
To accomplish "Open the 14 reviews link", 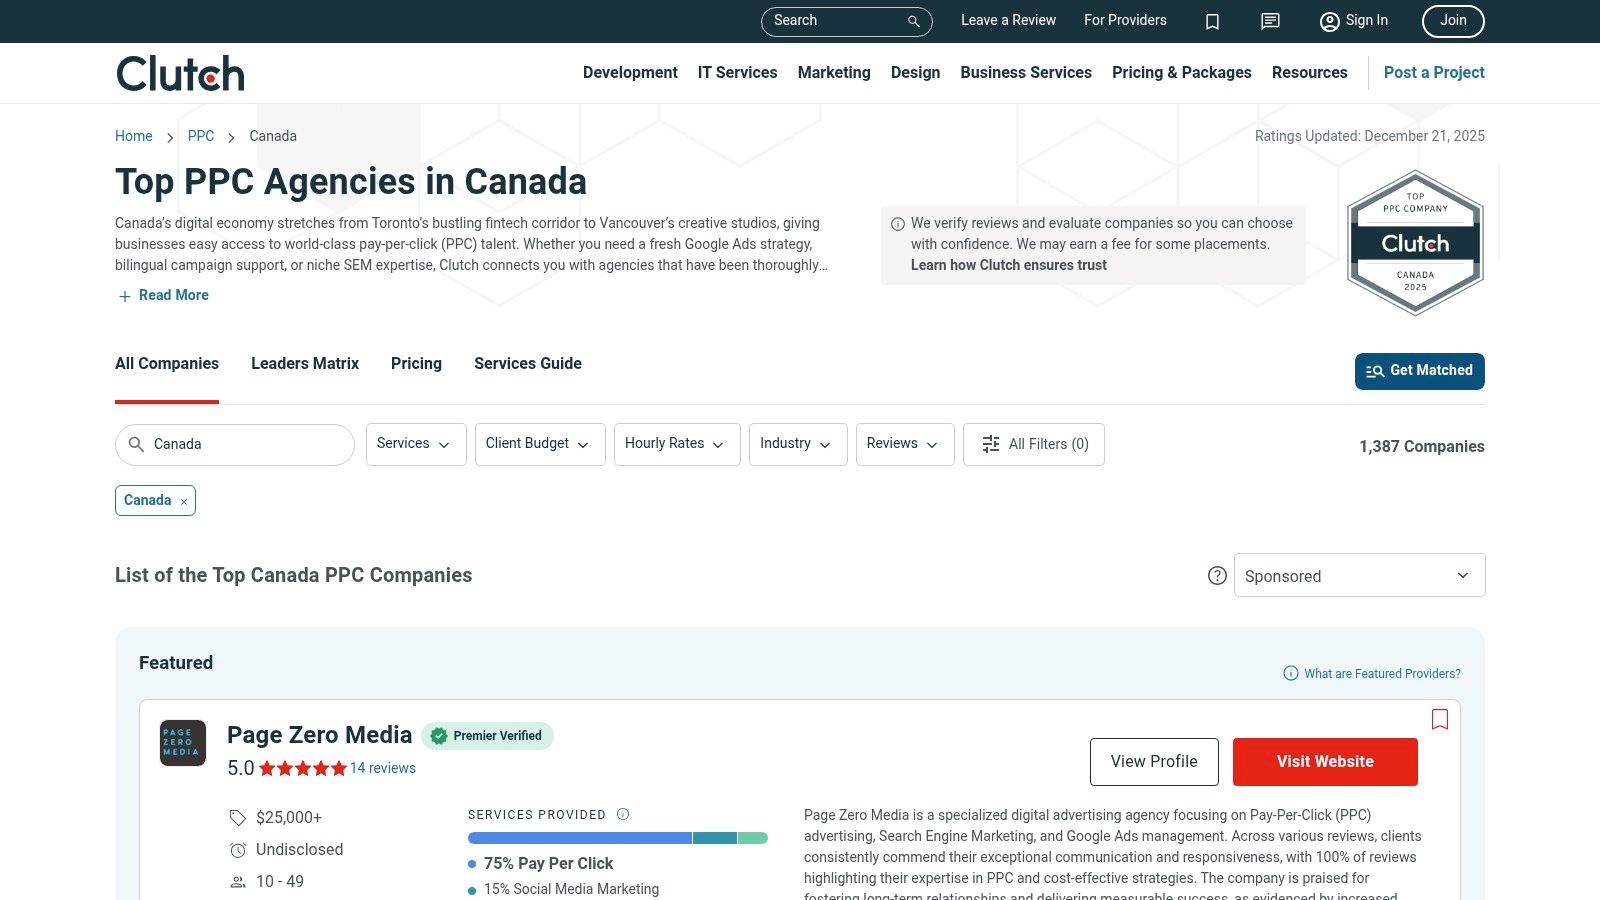I will (x=383, y=768).
